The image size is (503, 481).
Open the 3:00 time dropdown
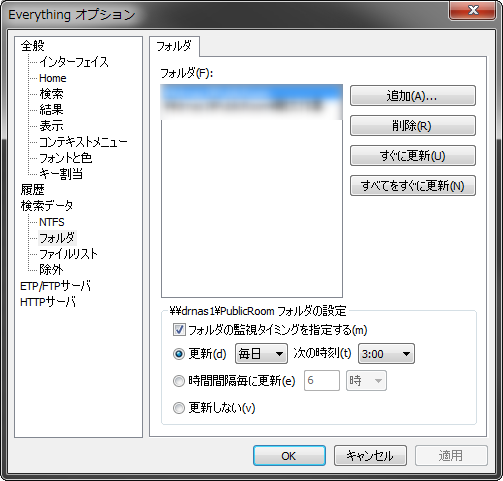[x=386, y=354]
